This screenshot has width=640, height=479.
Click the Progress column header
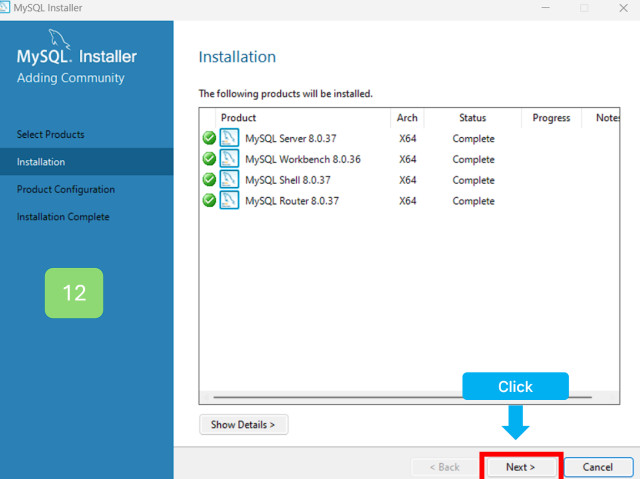(551, 118)
